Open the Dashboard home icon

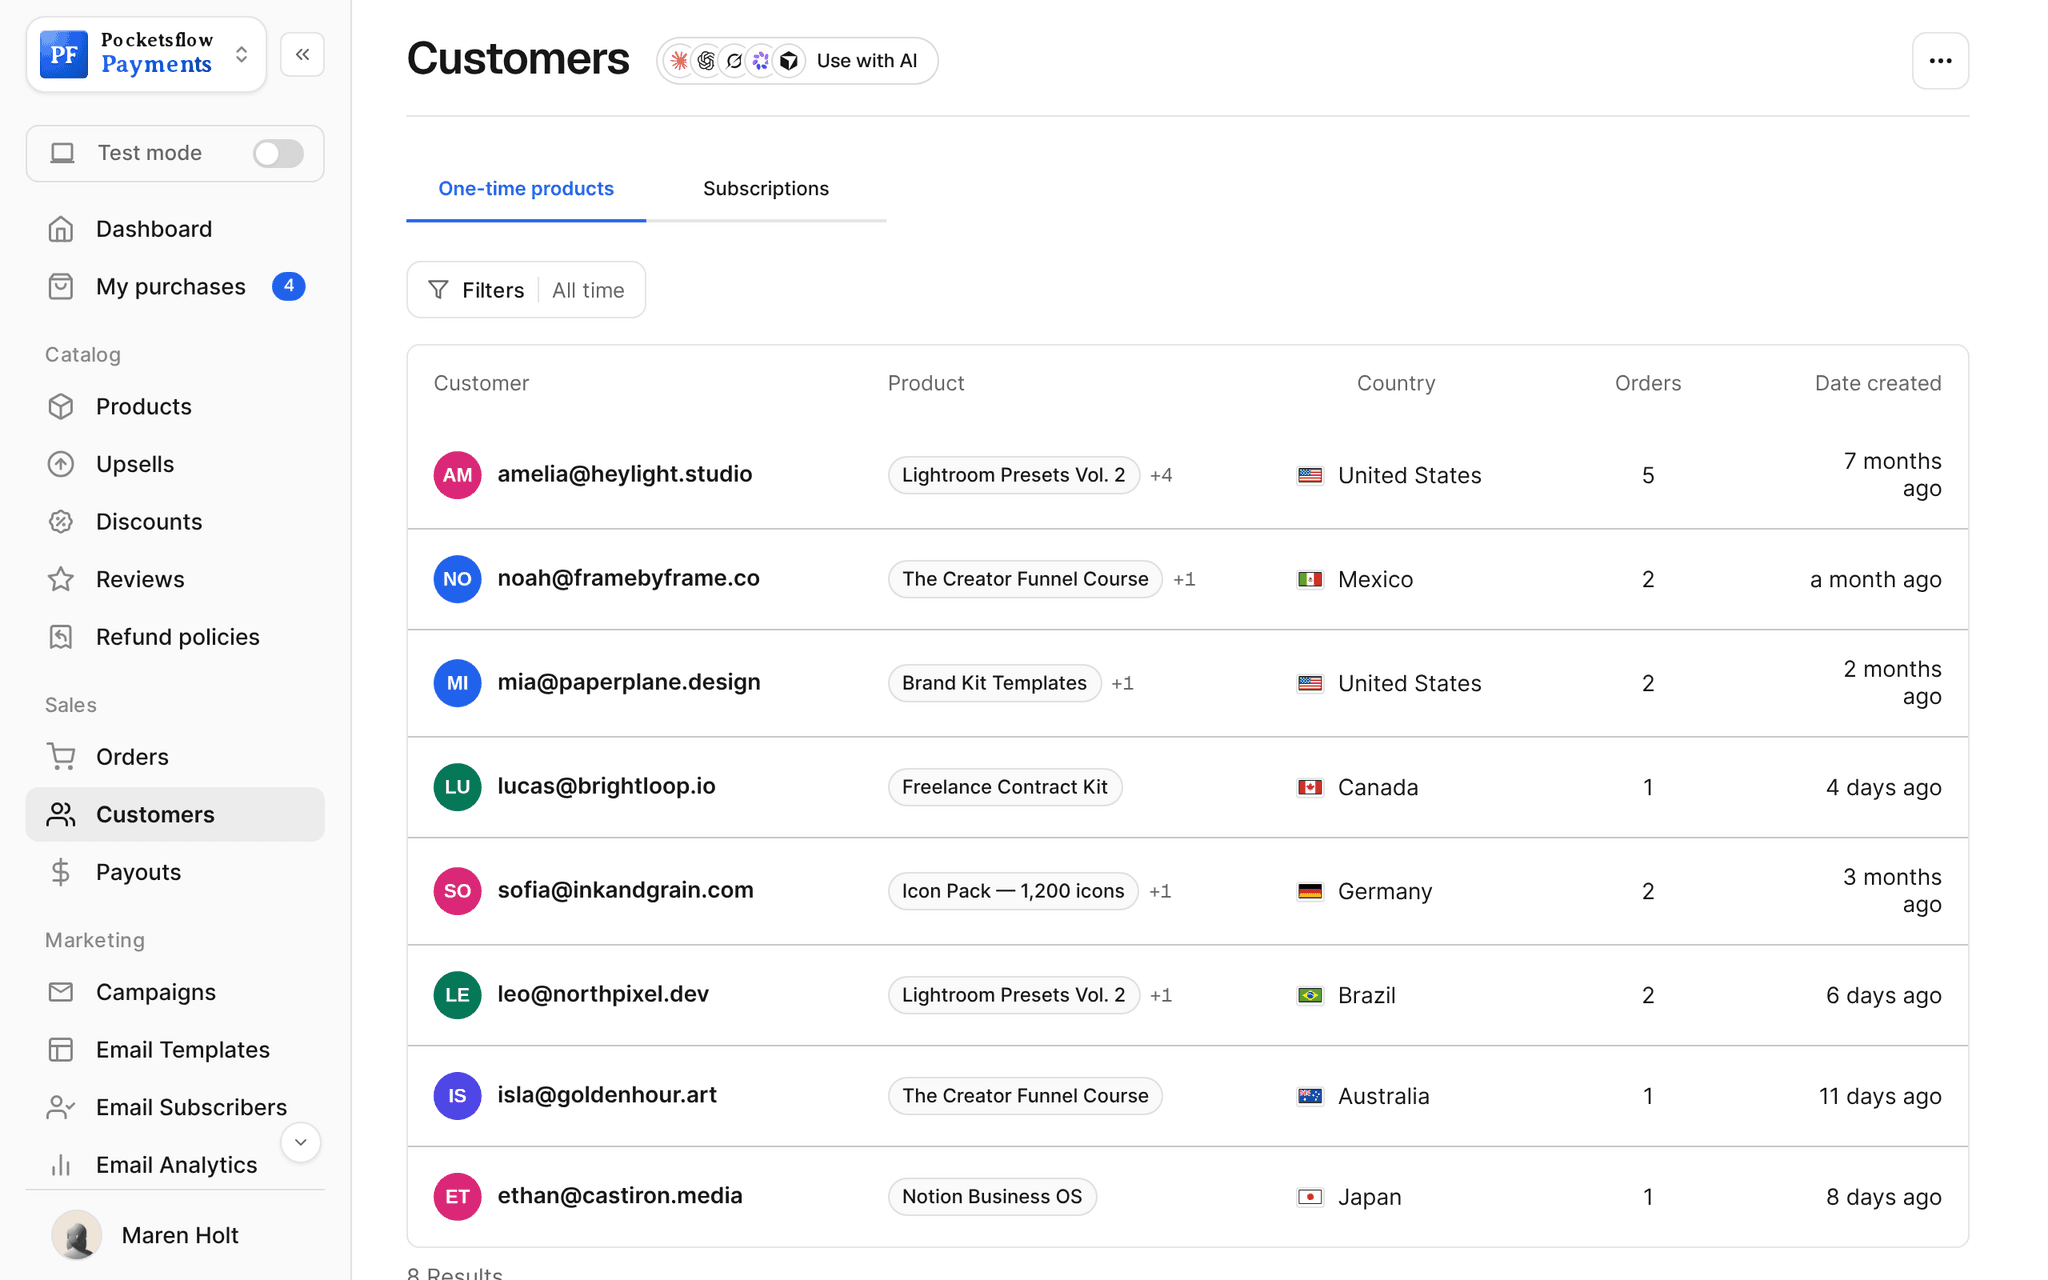click(x=61, y=229)
